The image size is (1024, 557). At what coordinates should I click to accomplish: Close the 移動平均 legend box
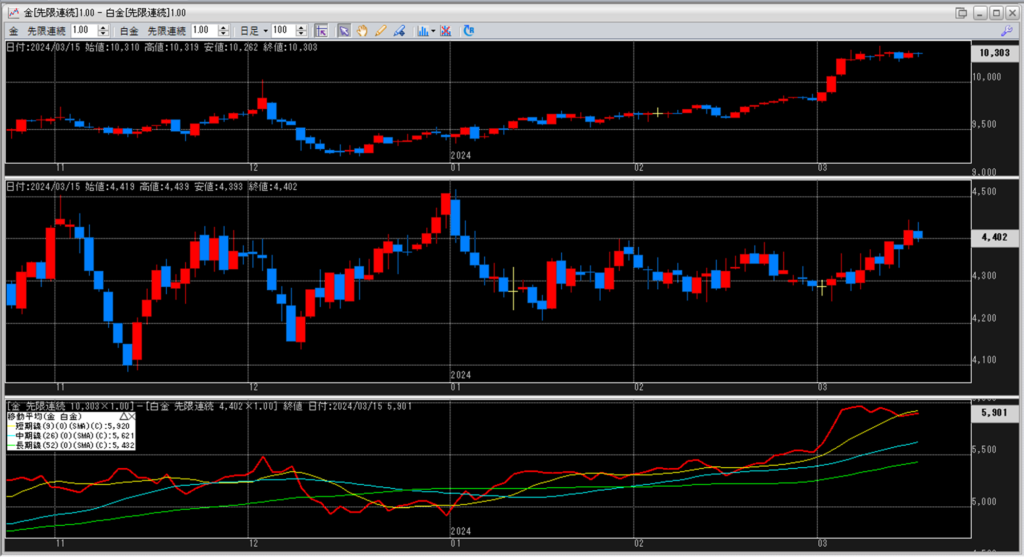coord(131,415)
